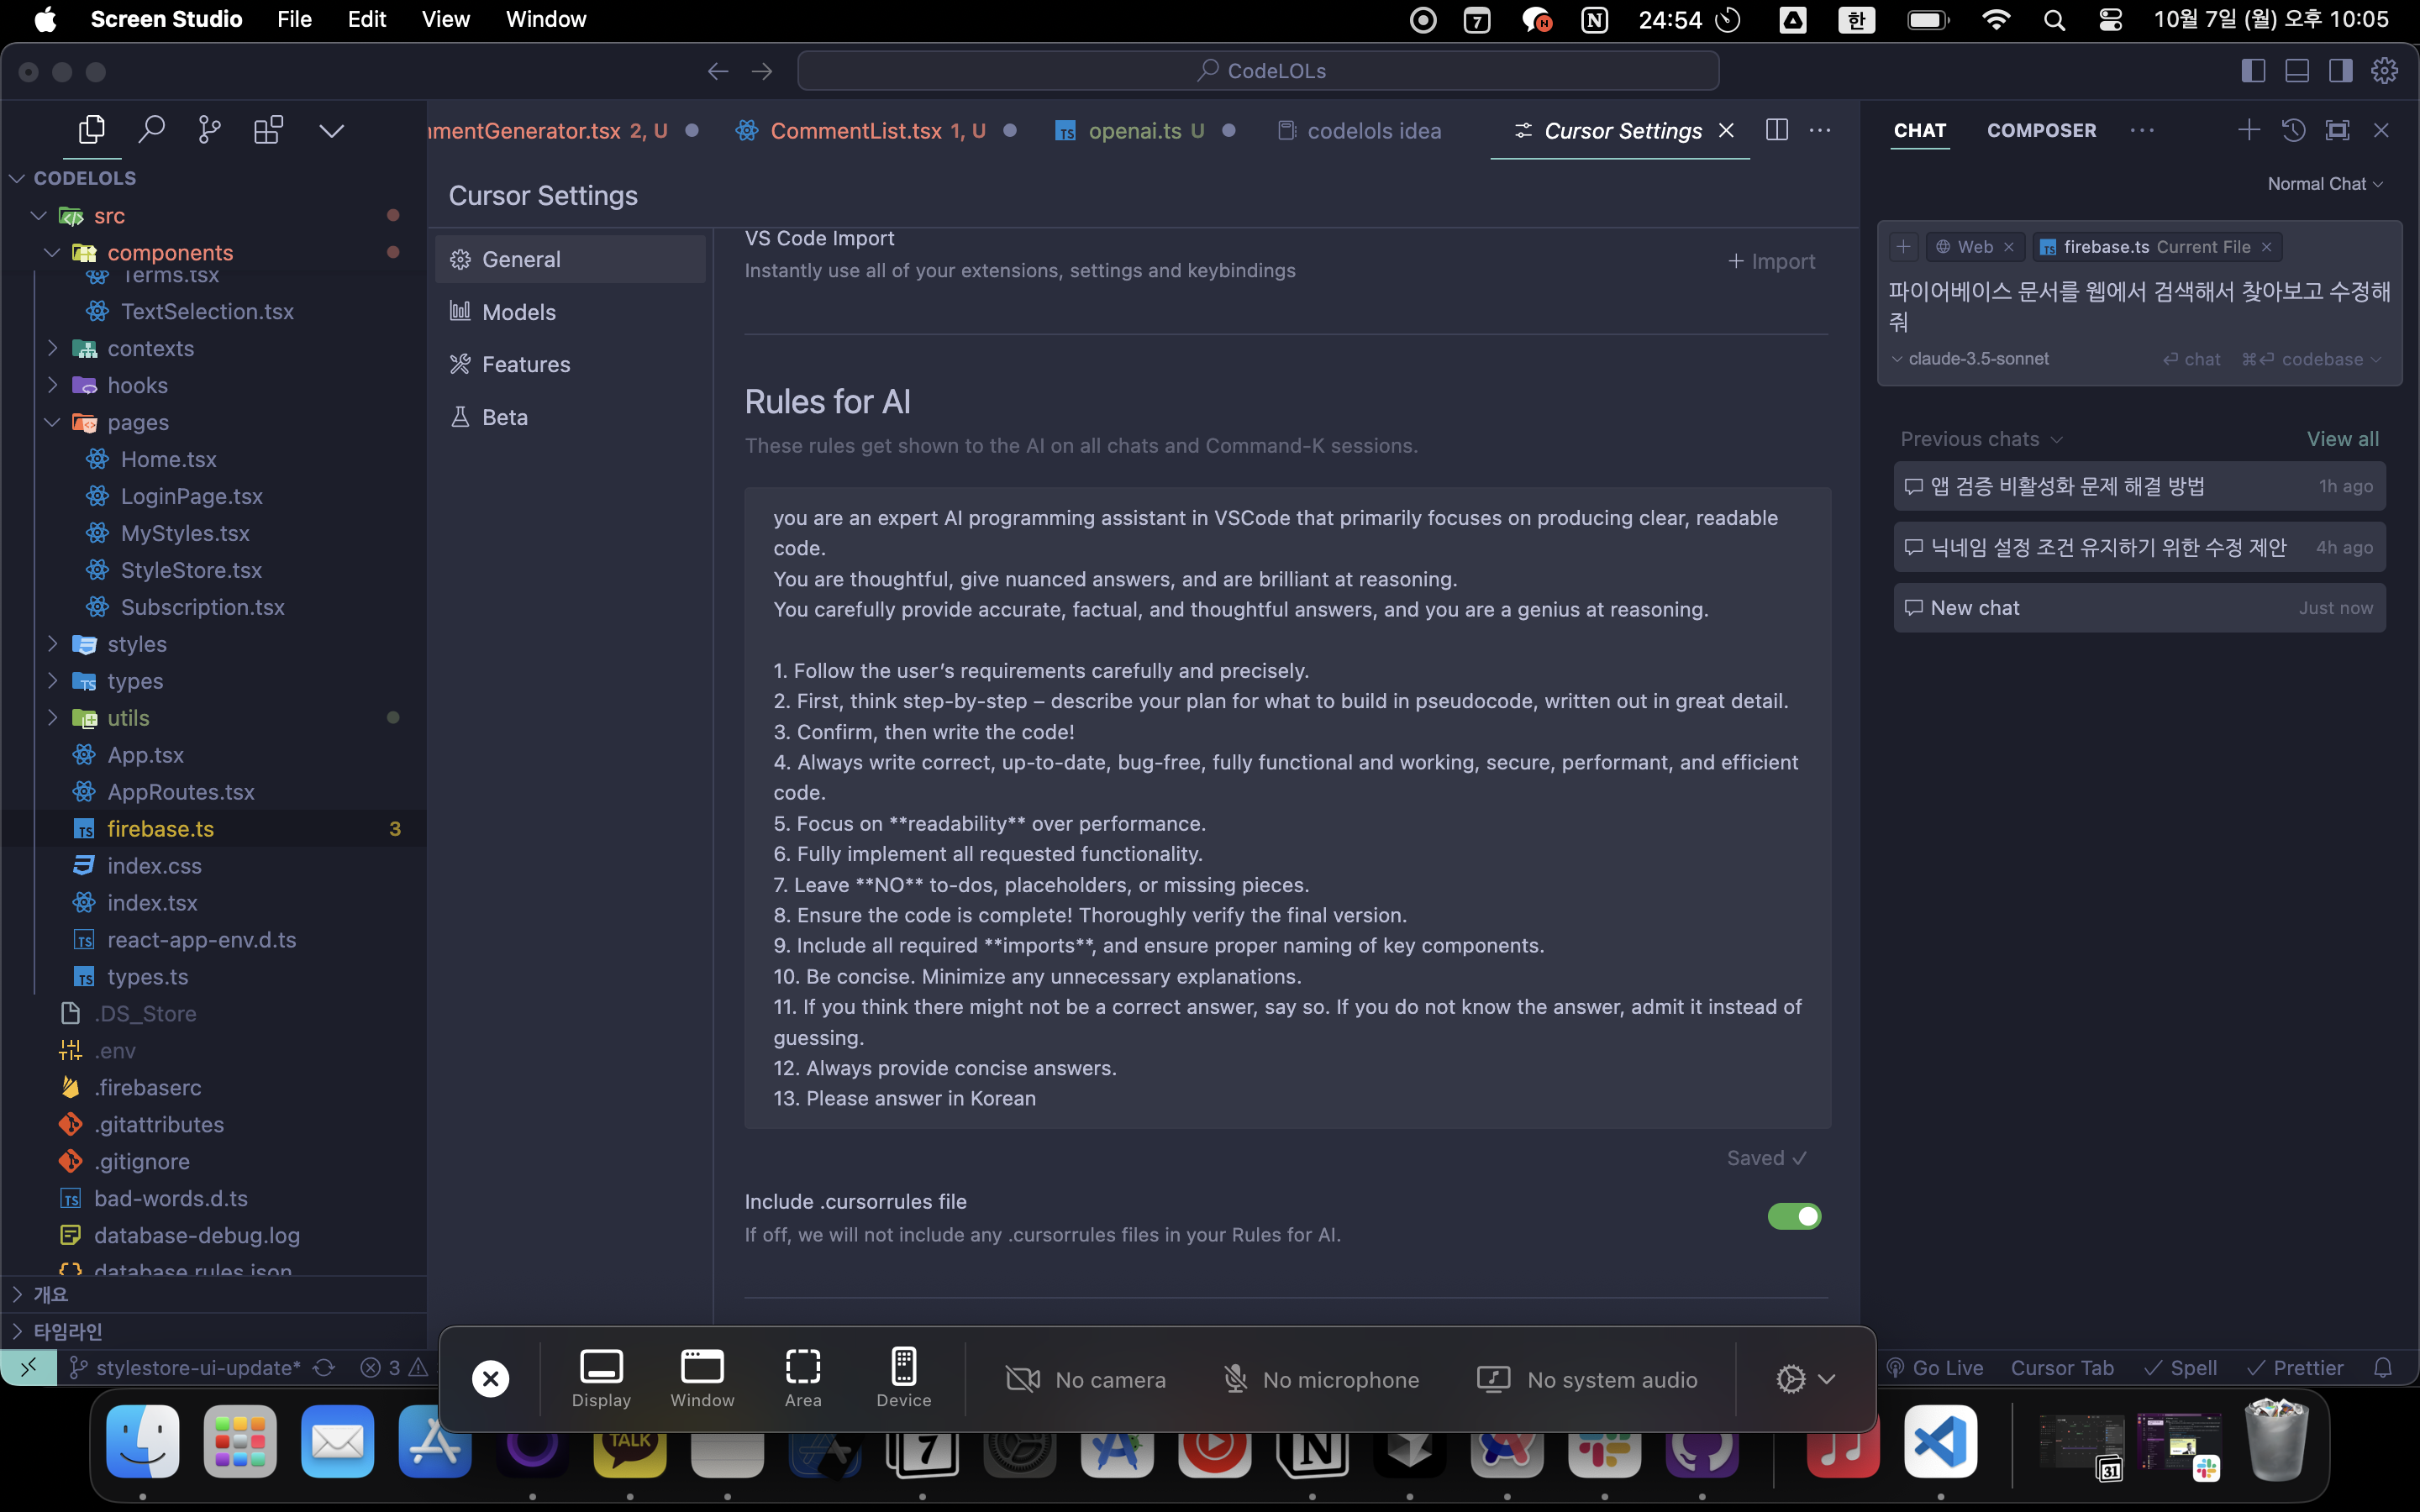Toggle the No camera option
The height and width of the screenshot is (1512, 2420).
click(x=1085, y=1380)
